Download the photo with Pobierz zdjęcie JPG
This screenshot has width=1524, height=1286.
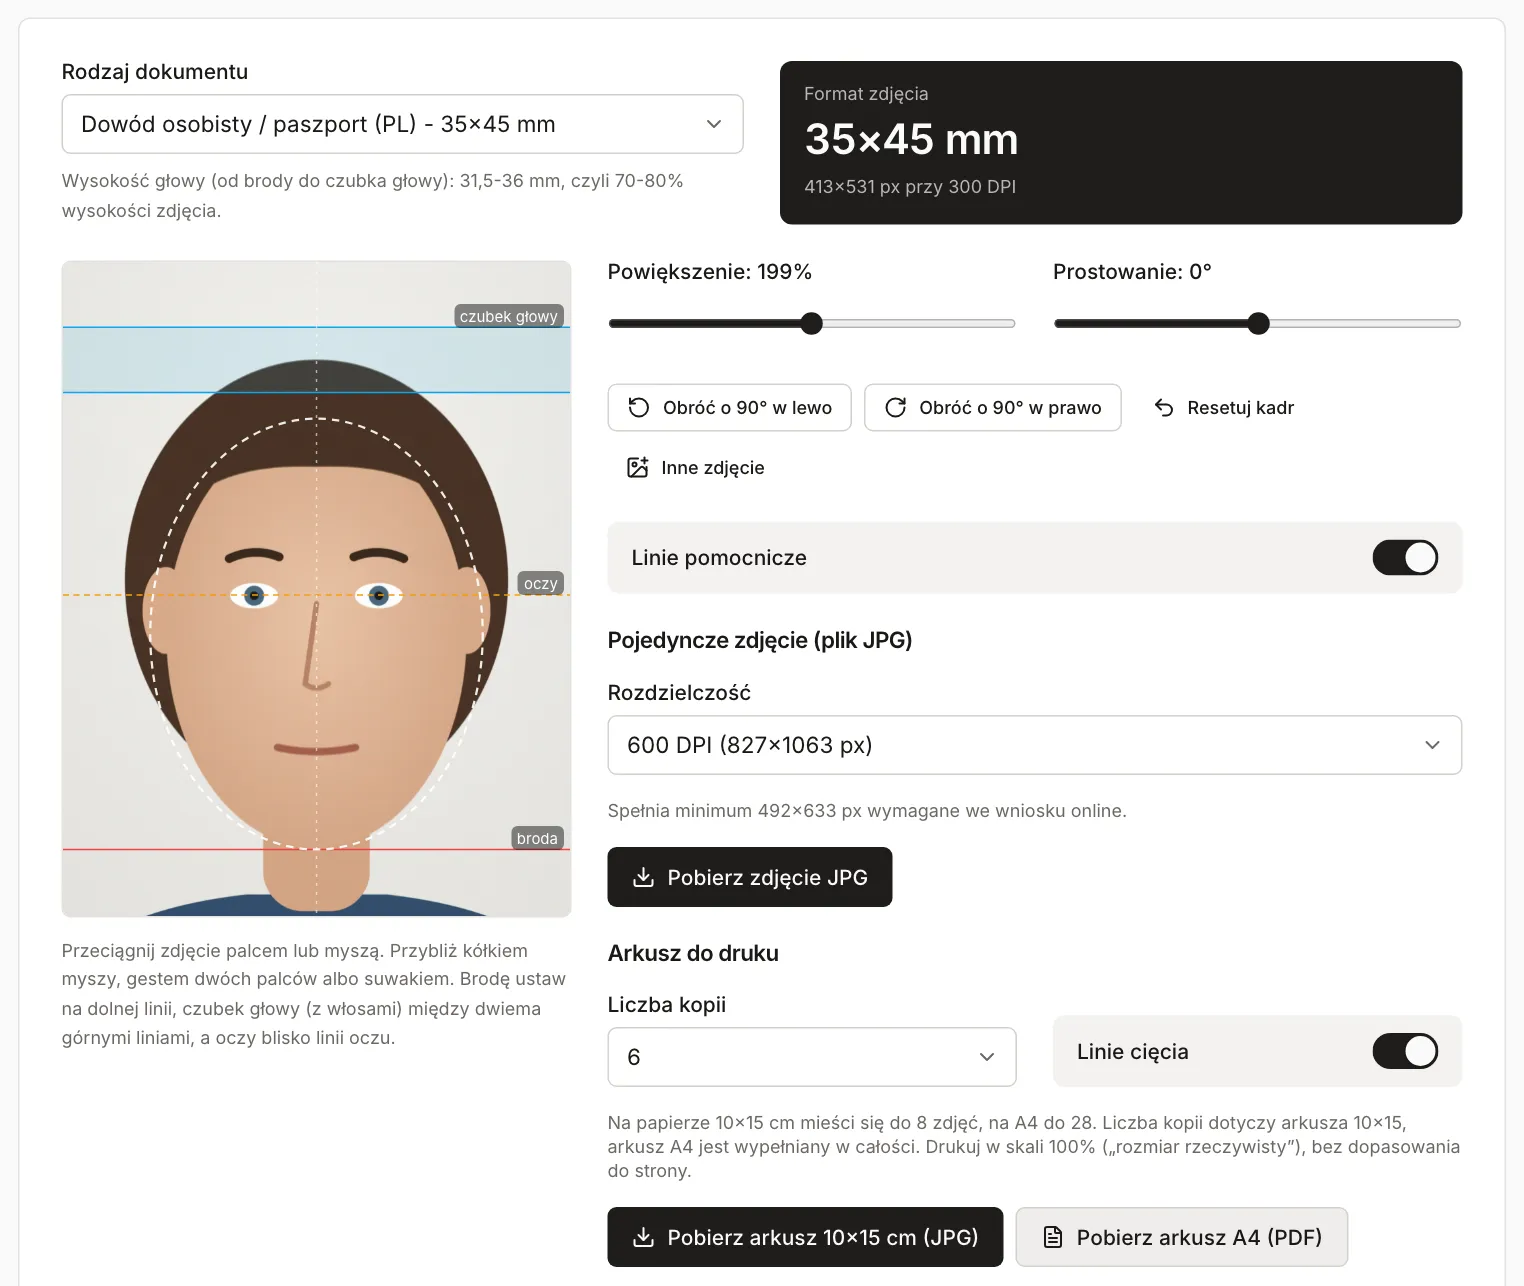750,877
